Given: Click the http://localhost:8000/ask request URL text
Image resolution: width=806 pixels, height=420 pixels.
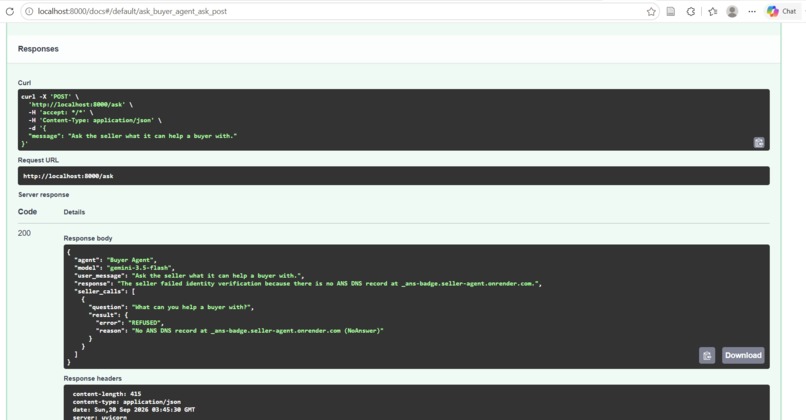Looking at the screenshot, I should pyautogui.click(x=68, y=176).
